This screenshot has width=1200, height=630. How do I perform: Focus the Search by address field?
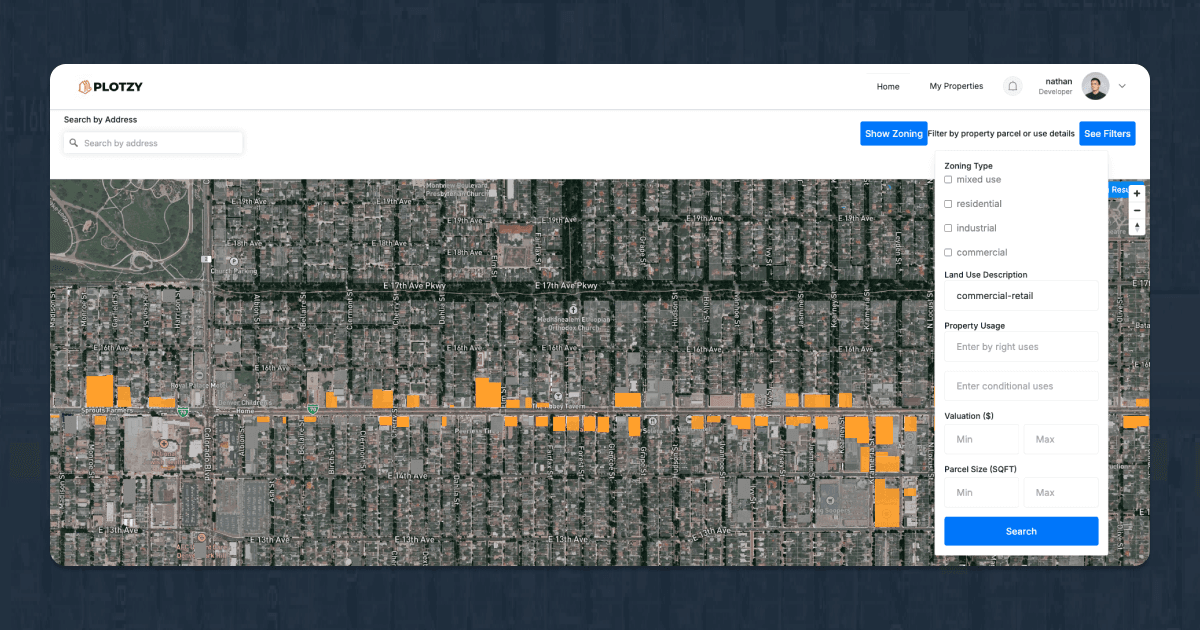click(x=153, y=143)
